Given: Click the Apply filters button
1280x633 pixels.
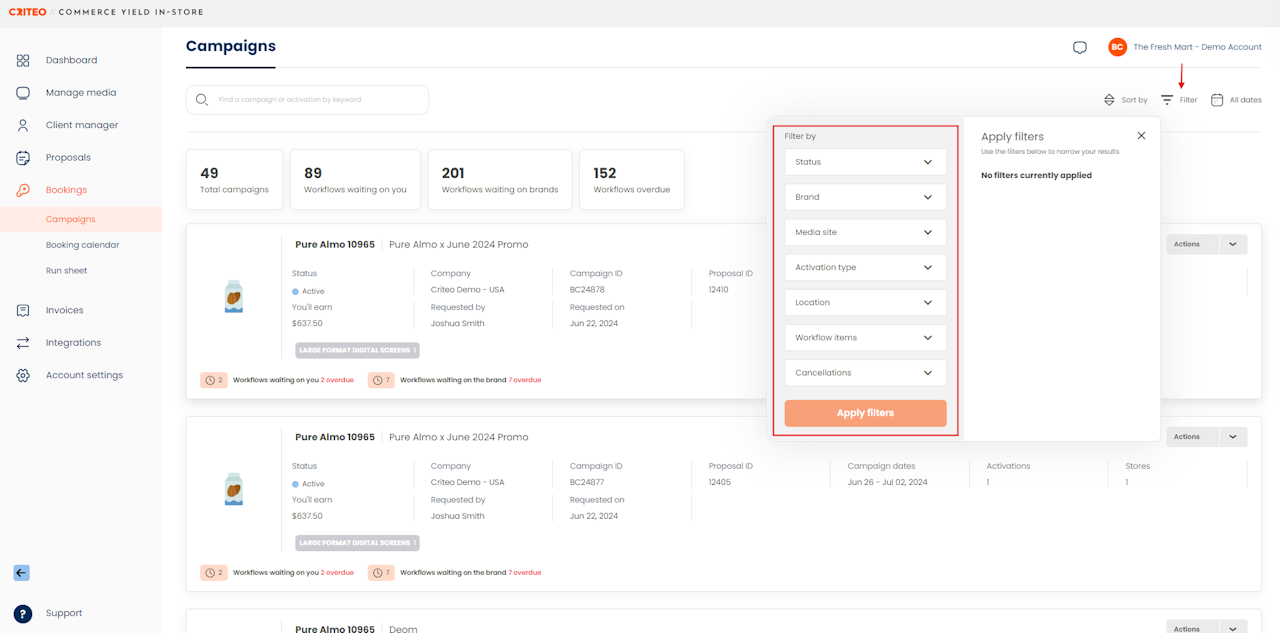Looking at the screenshot, I should click(x=865, y=413).
